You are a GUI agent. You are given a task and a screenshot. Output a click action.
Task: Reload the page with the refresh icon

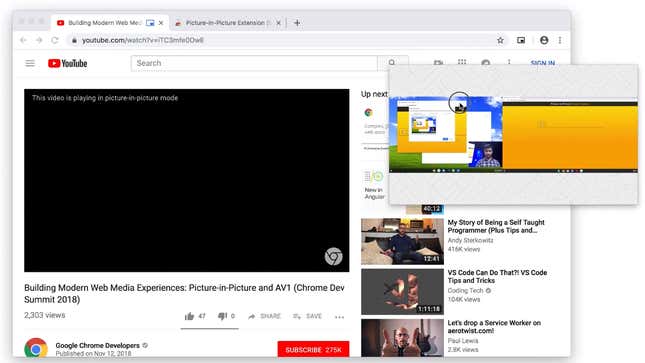click(x=55, y=40)
